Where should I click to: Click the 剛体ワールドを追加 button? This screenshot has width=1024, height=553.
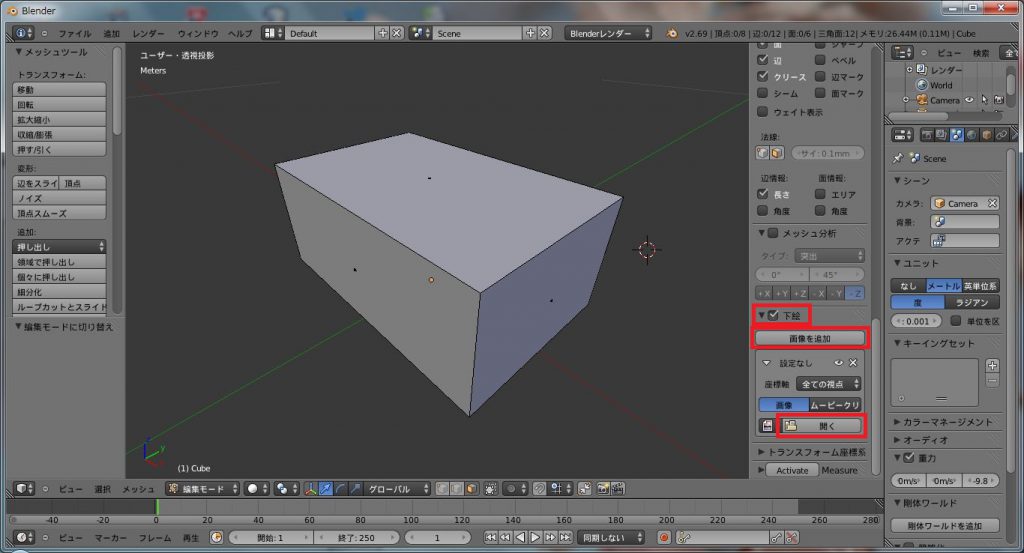point(945,526)
